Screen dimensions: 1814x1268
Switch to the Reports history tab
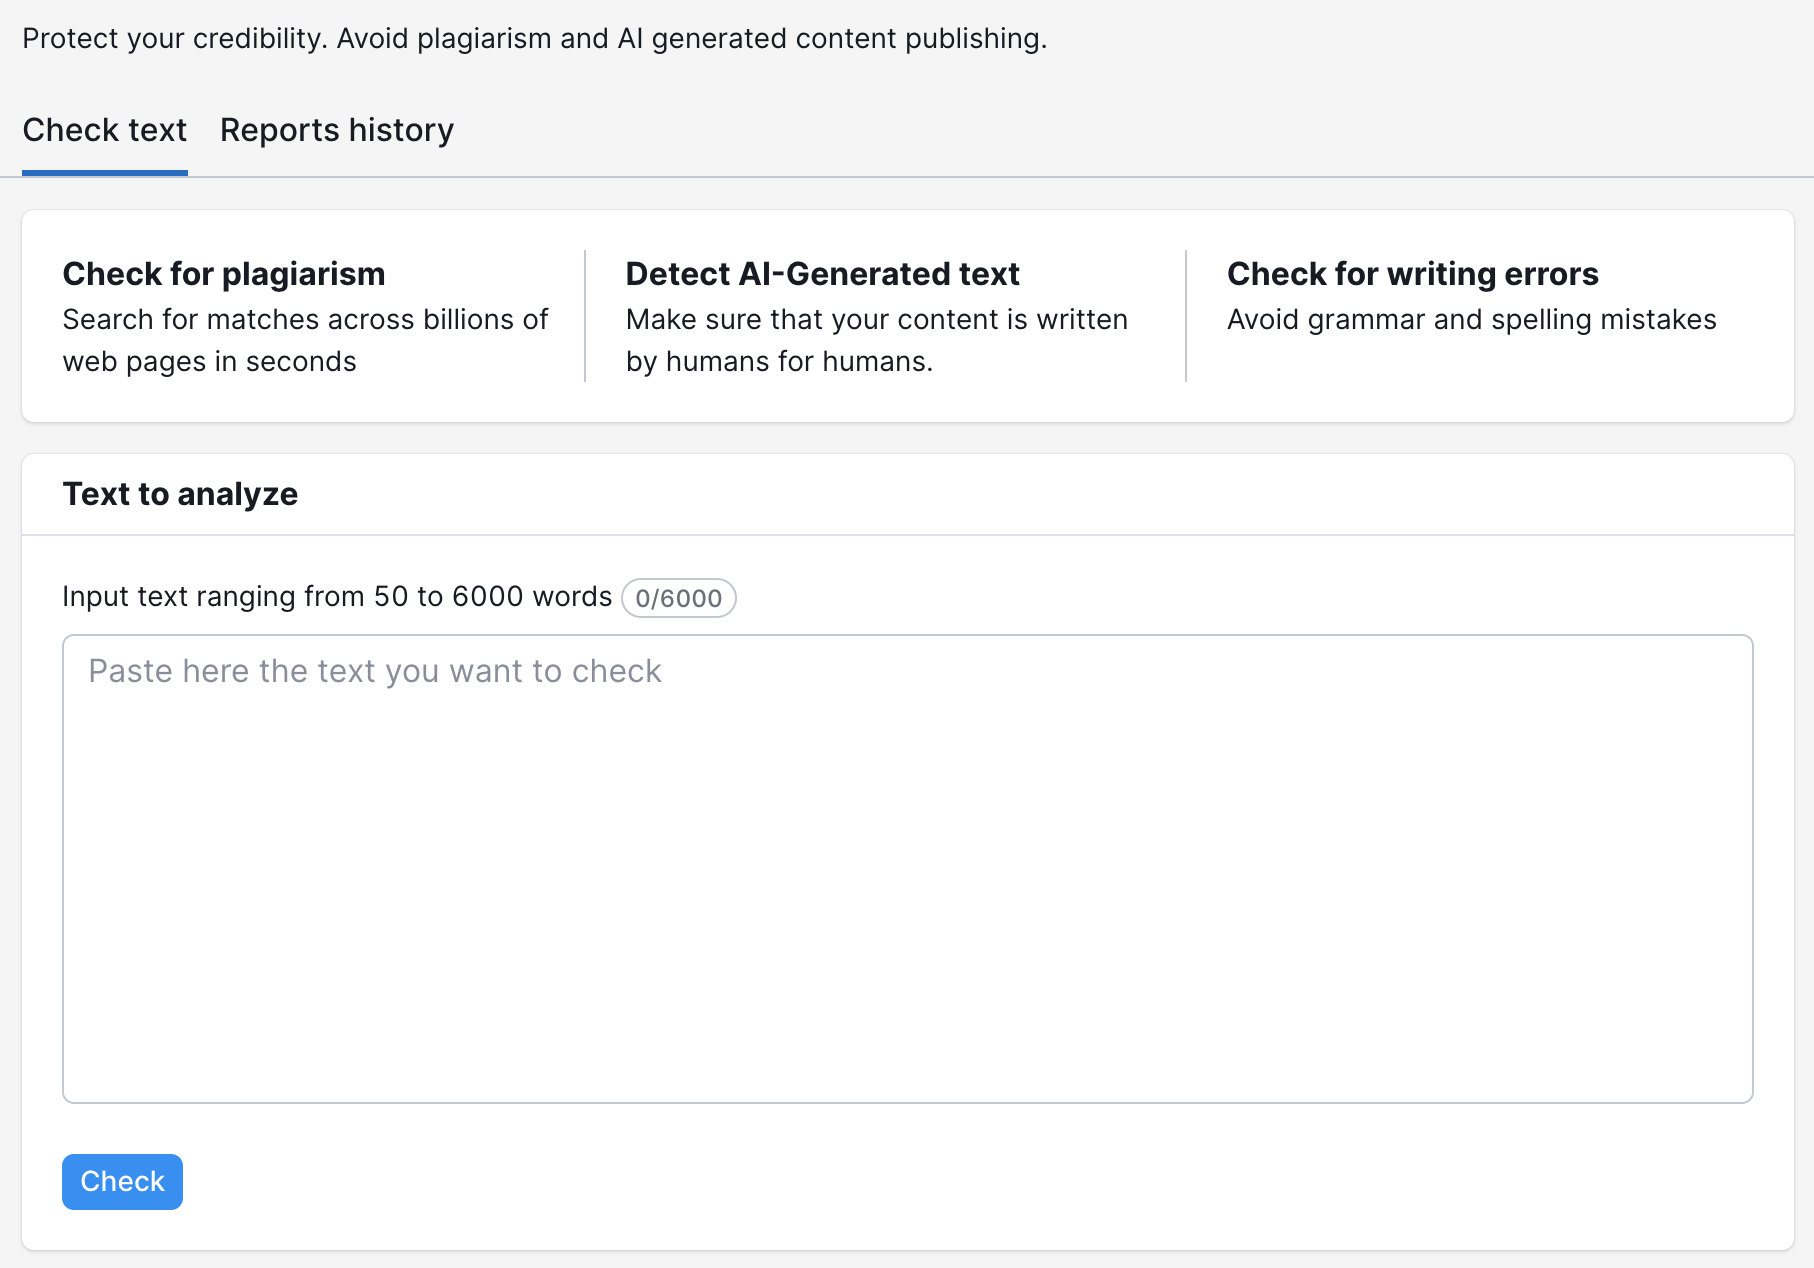[x=336, y=130]
